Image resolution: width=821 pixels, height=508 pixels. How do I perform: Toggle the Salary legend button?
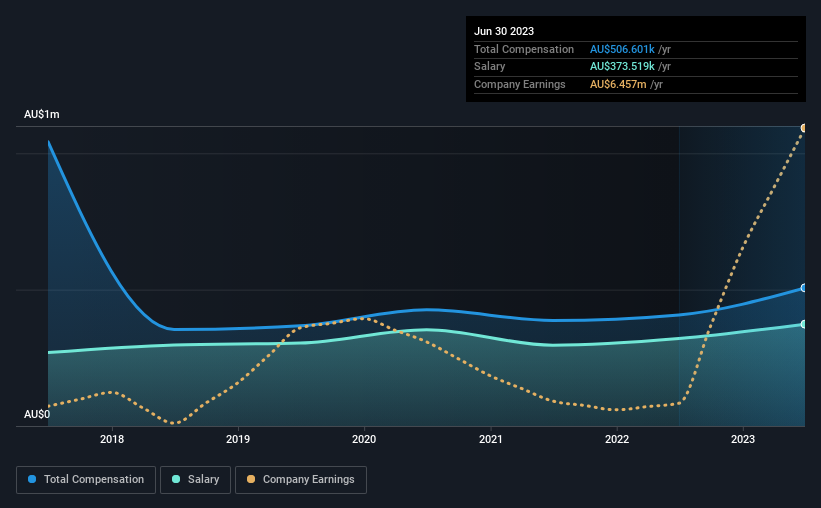coord(195,480)
